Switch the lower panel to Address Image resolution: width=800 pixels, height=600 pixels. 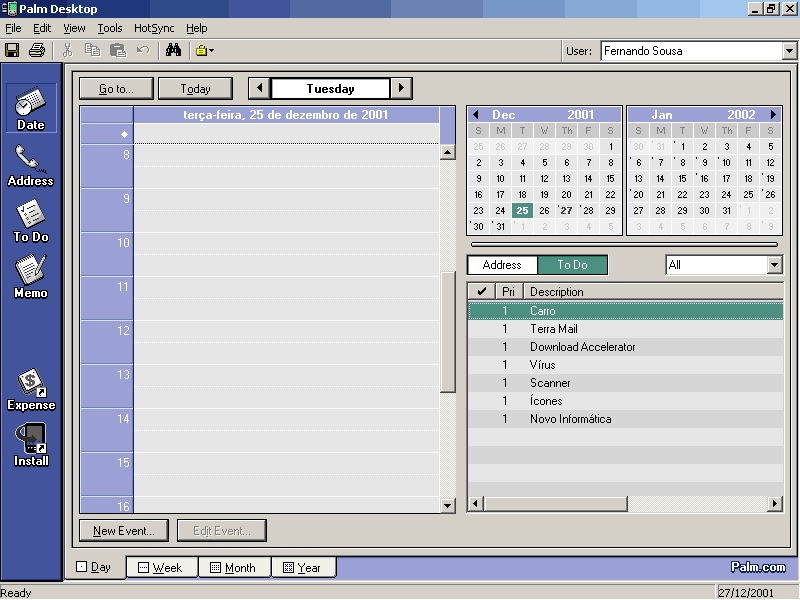pyautogui.click(x=502, y=265)
